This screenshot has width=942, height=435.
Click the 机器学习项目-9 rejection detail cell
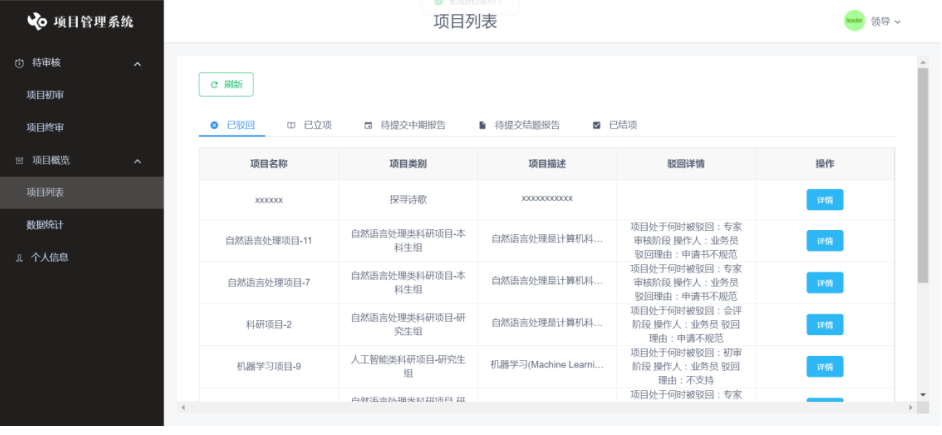[686, 367]
